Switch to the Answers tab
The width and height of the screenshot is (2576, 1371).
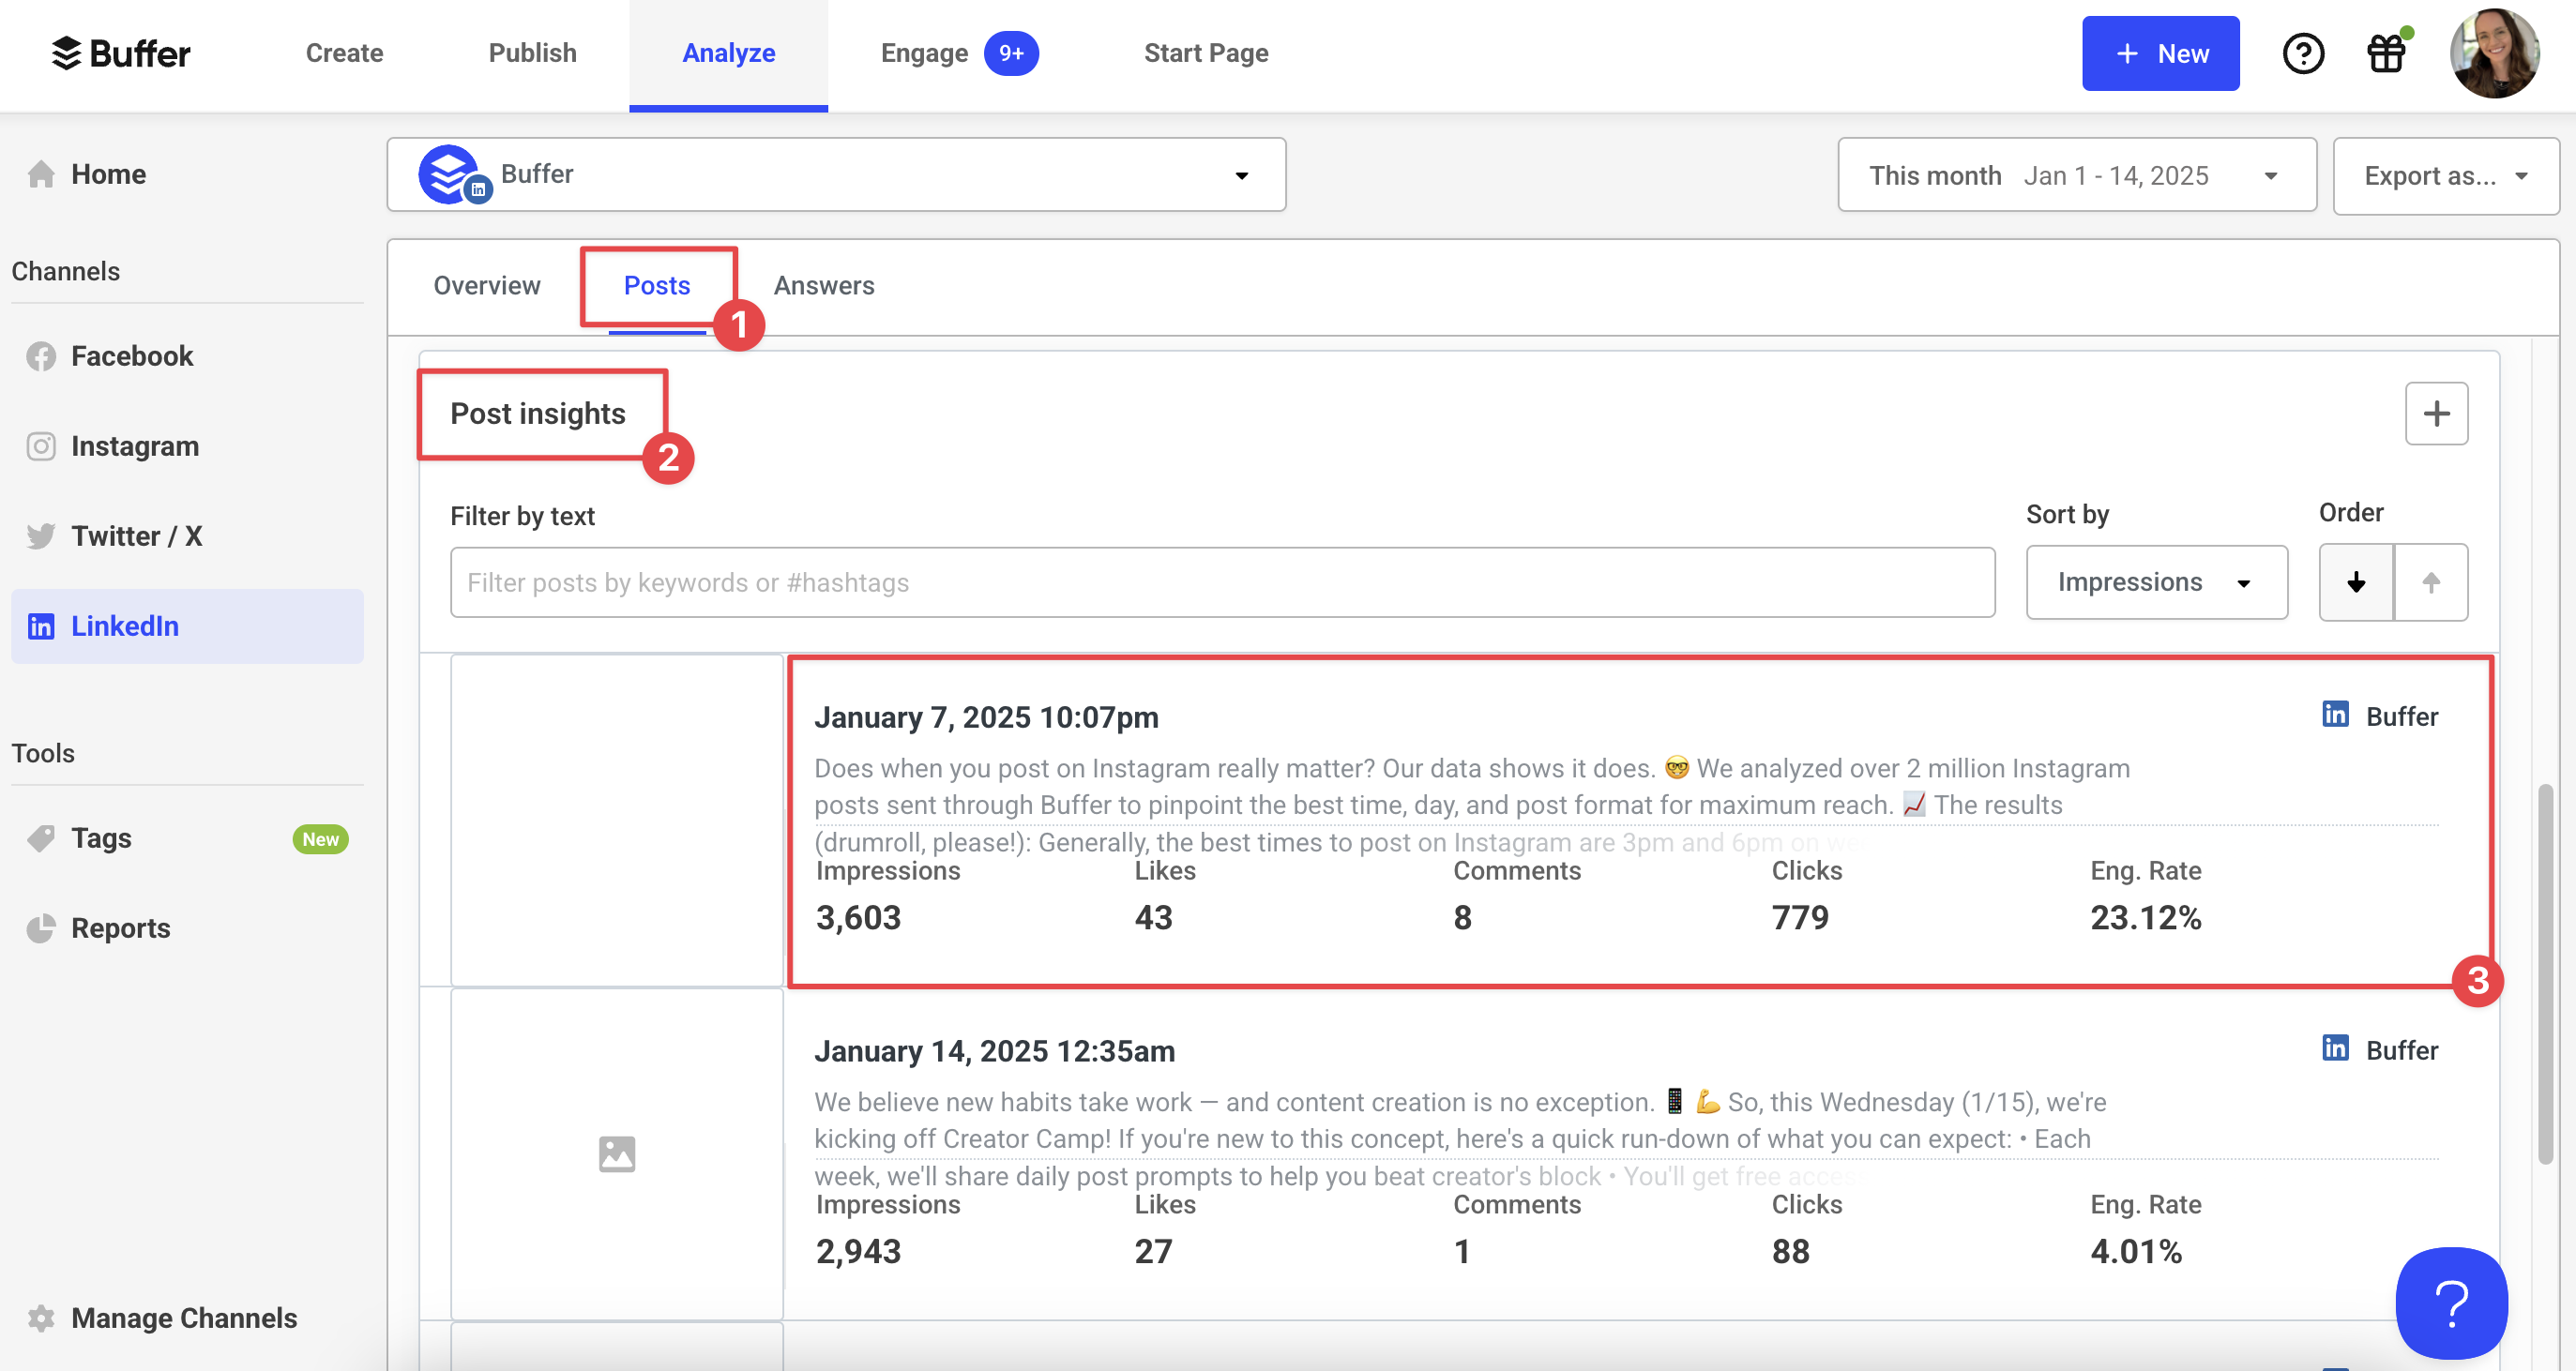coord(823,285)
